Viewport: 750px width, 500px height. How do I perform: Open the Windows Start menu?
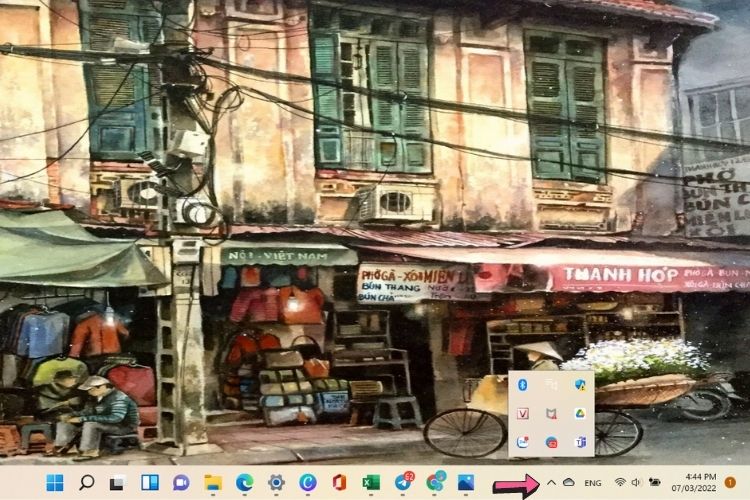55,483
